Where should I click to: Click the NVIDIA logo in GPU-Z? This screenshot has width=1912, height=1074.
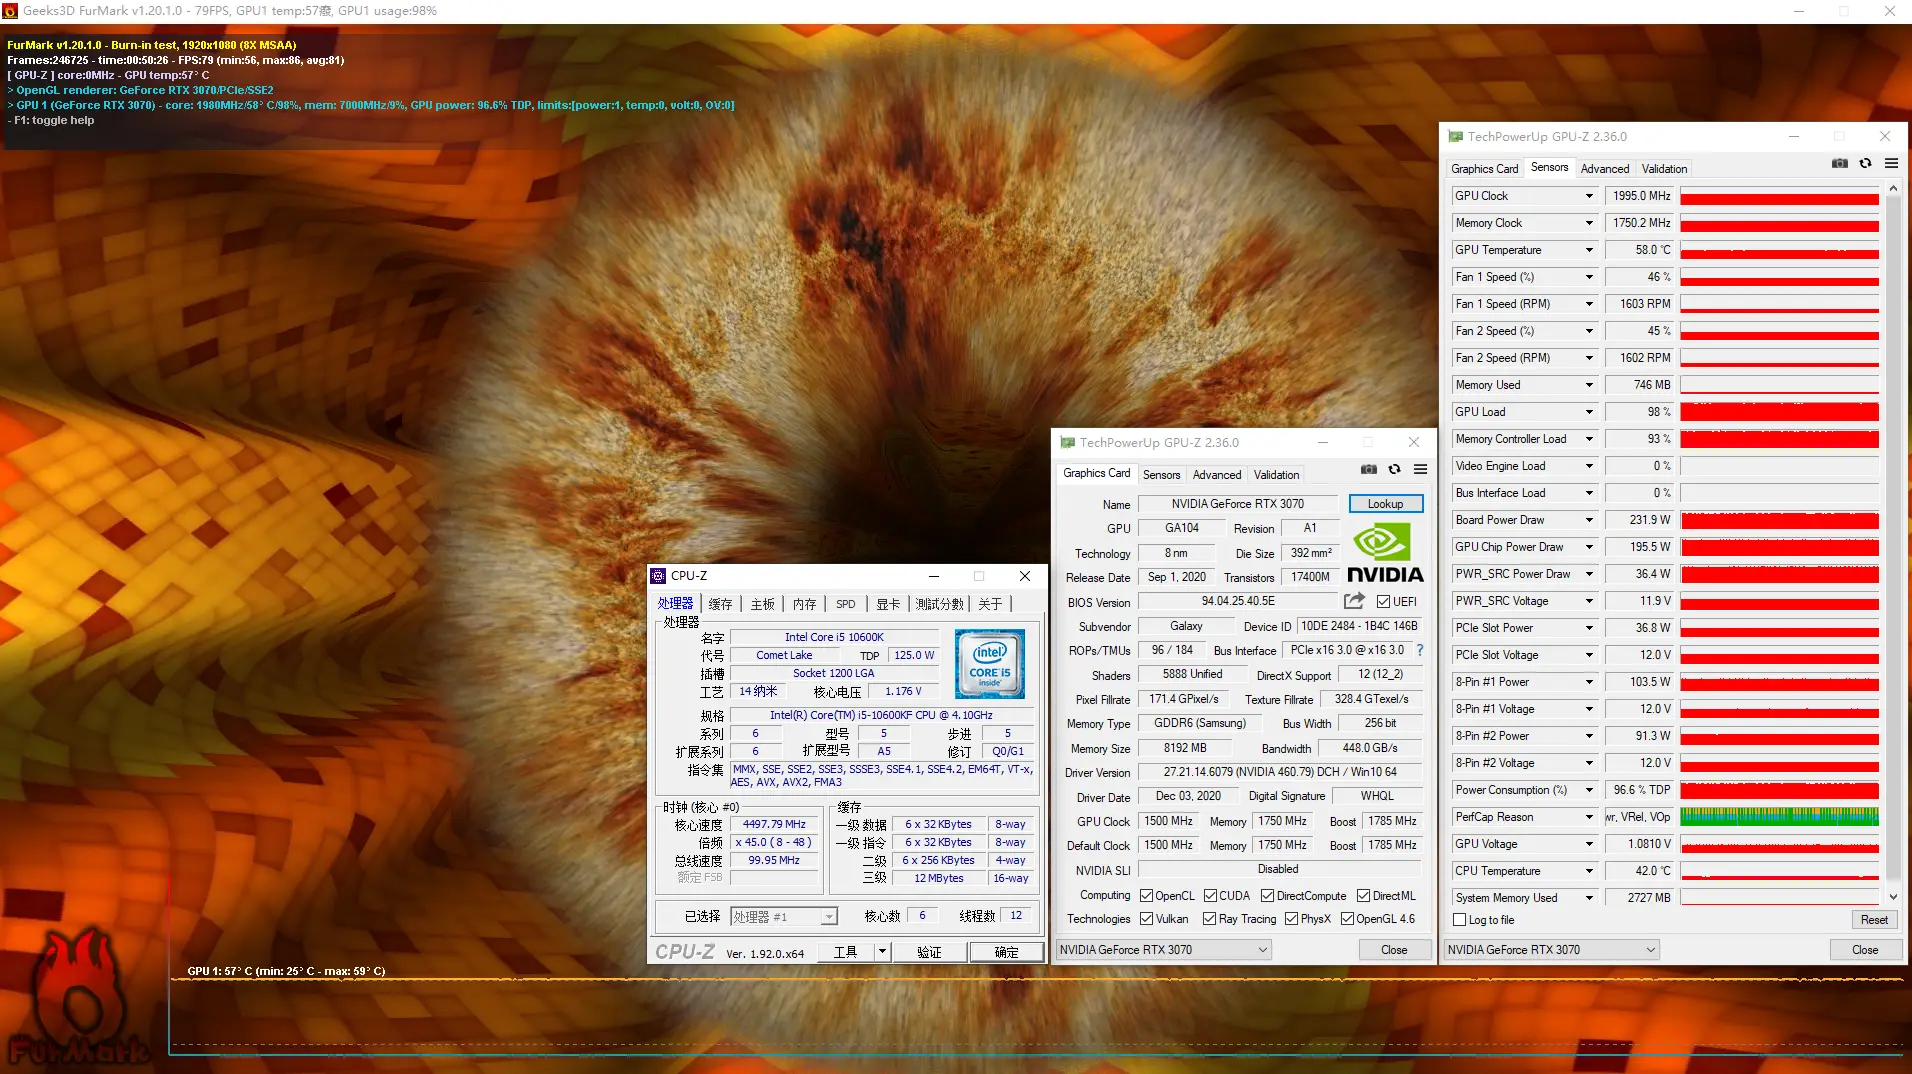coord(1384,553)
